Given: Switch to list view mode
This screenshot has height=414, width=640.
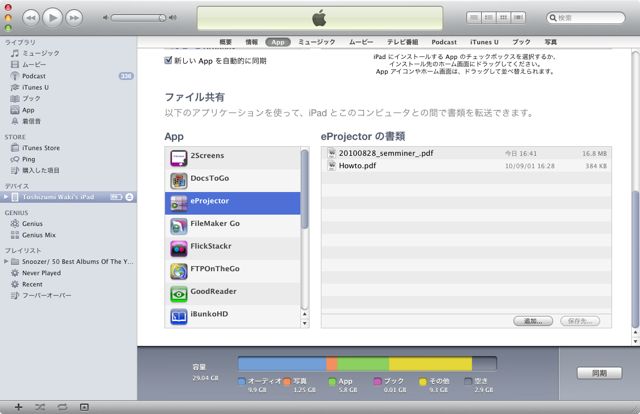Looking at the screenshot, I should click(x=474, y=18).
